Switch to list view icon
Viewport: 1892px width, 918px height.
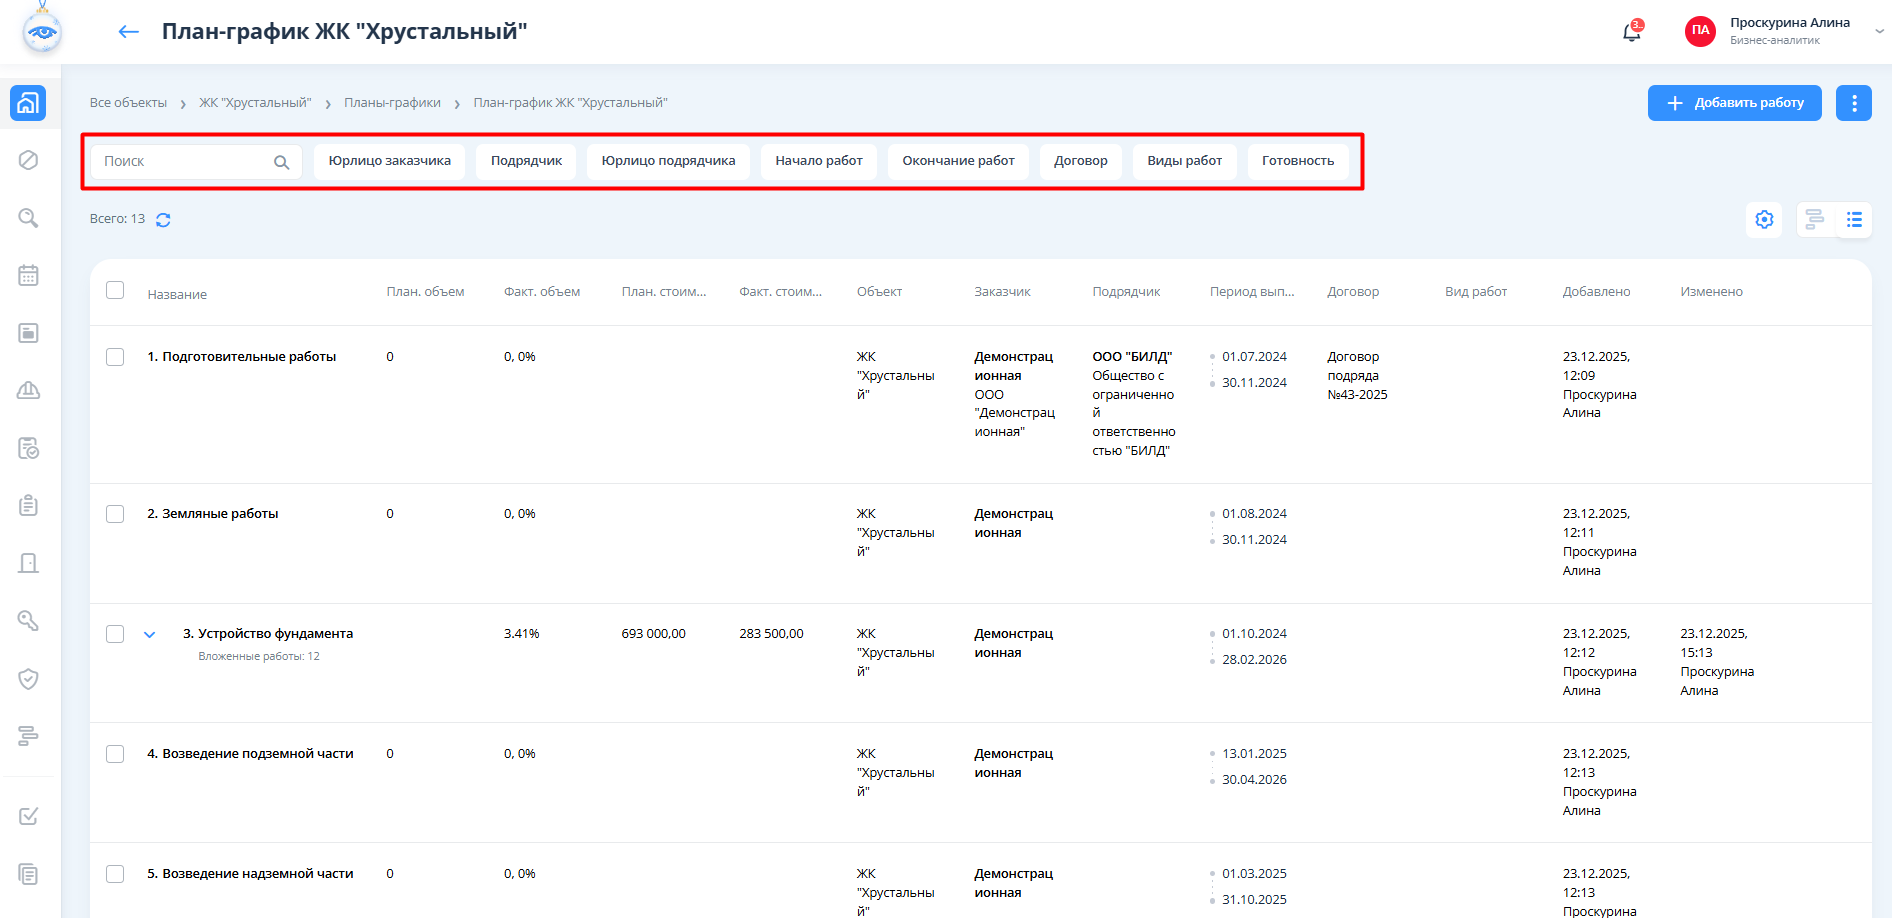click(x=1854, y=220)
